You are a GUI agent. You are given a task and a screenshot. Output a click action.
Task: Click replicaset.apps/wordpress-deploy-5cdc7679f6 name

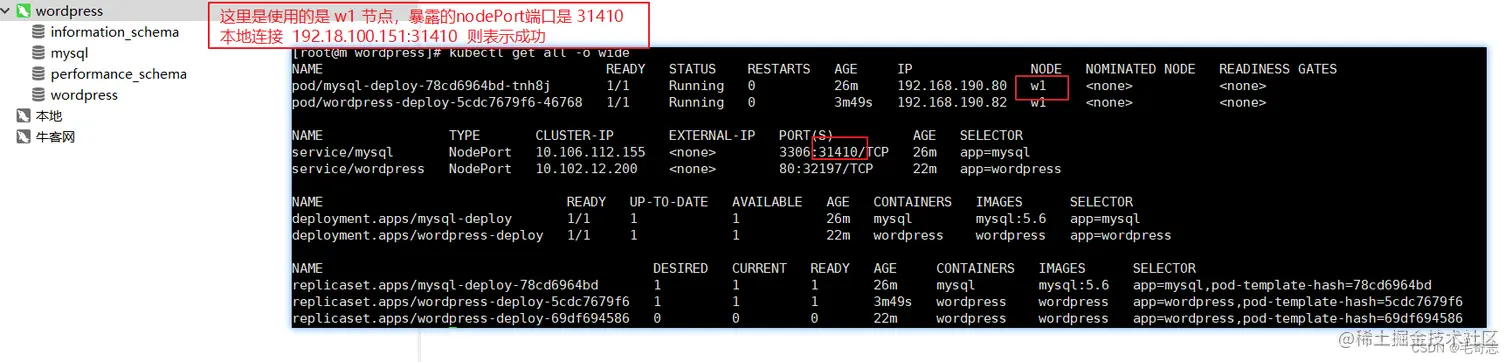tap(460, 301)
